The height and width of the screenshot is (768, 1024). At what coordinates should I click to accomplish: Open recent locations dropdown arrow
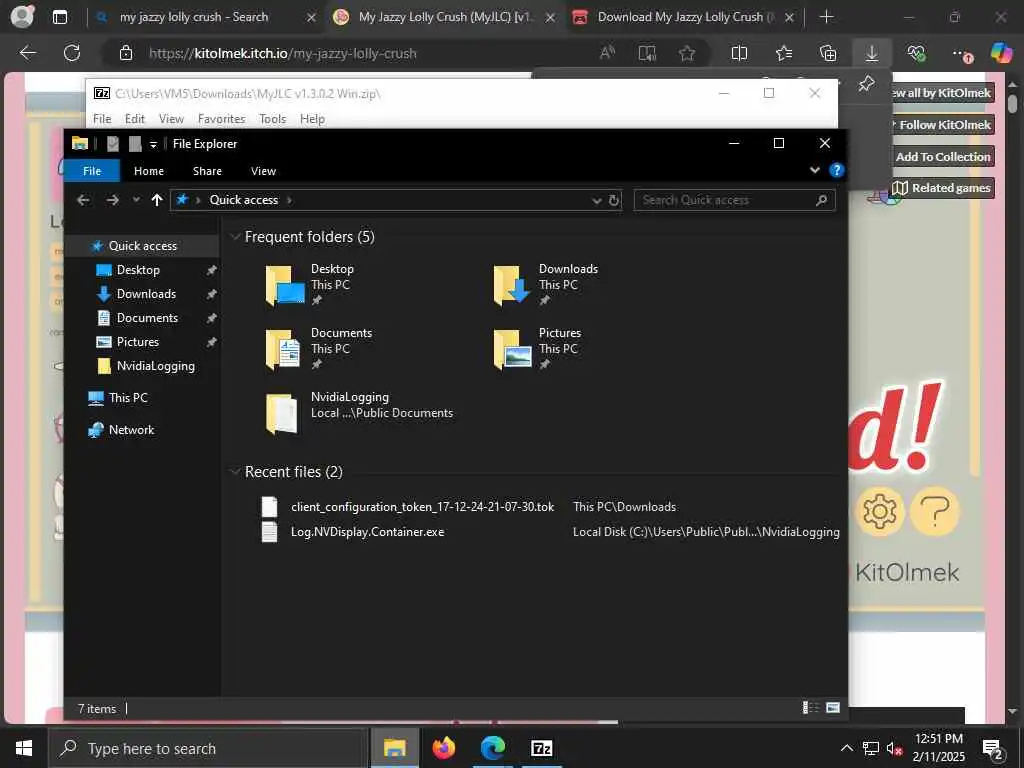[136, 200]
